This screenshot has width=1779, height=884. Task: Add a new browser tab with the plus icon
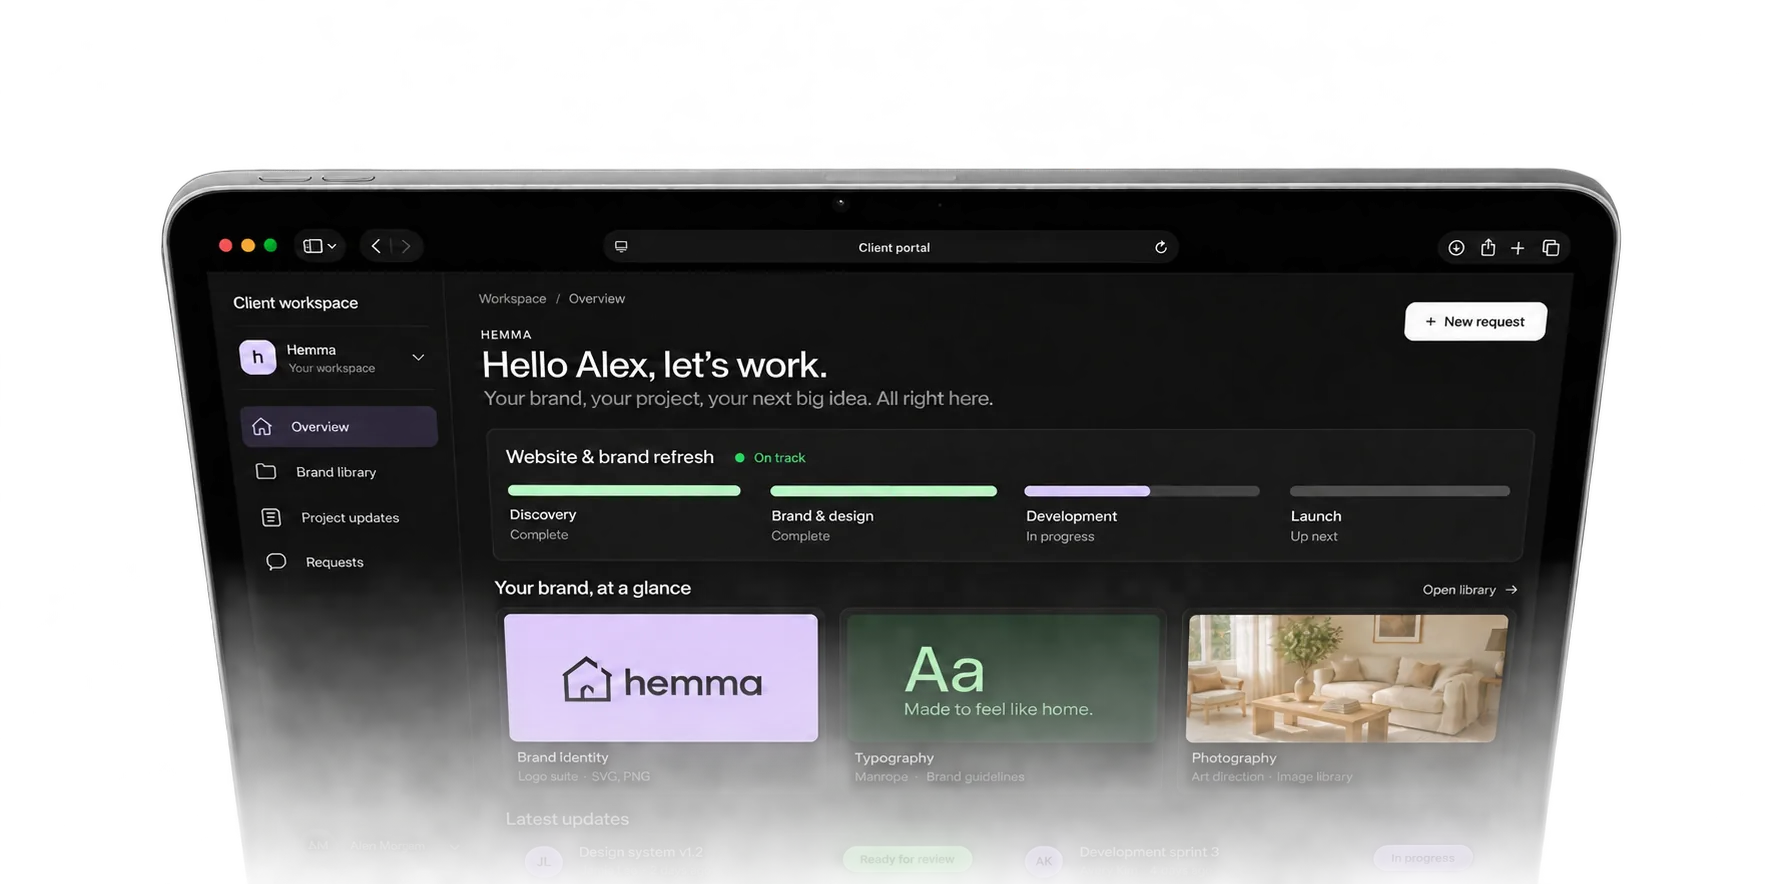tap(1518, 248)
